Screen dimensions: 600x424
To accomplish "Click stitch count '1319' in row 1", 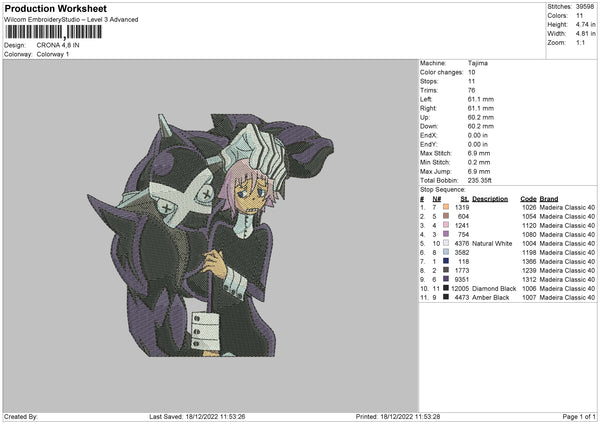I will [x=462, y=207].
